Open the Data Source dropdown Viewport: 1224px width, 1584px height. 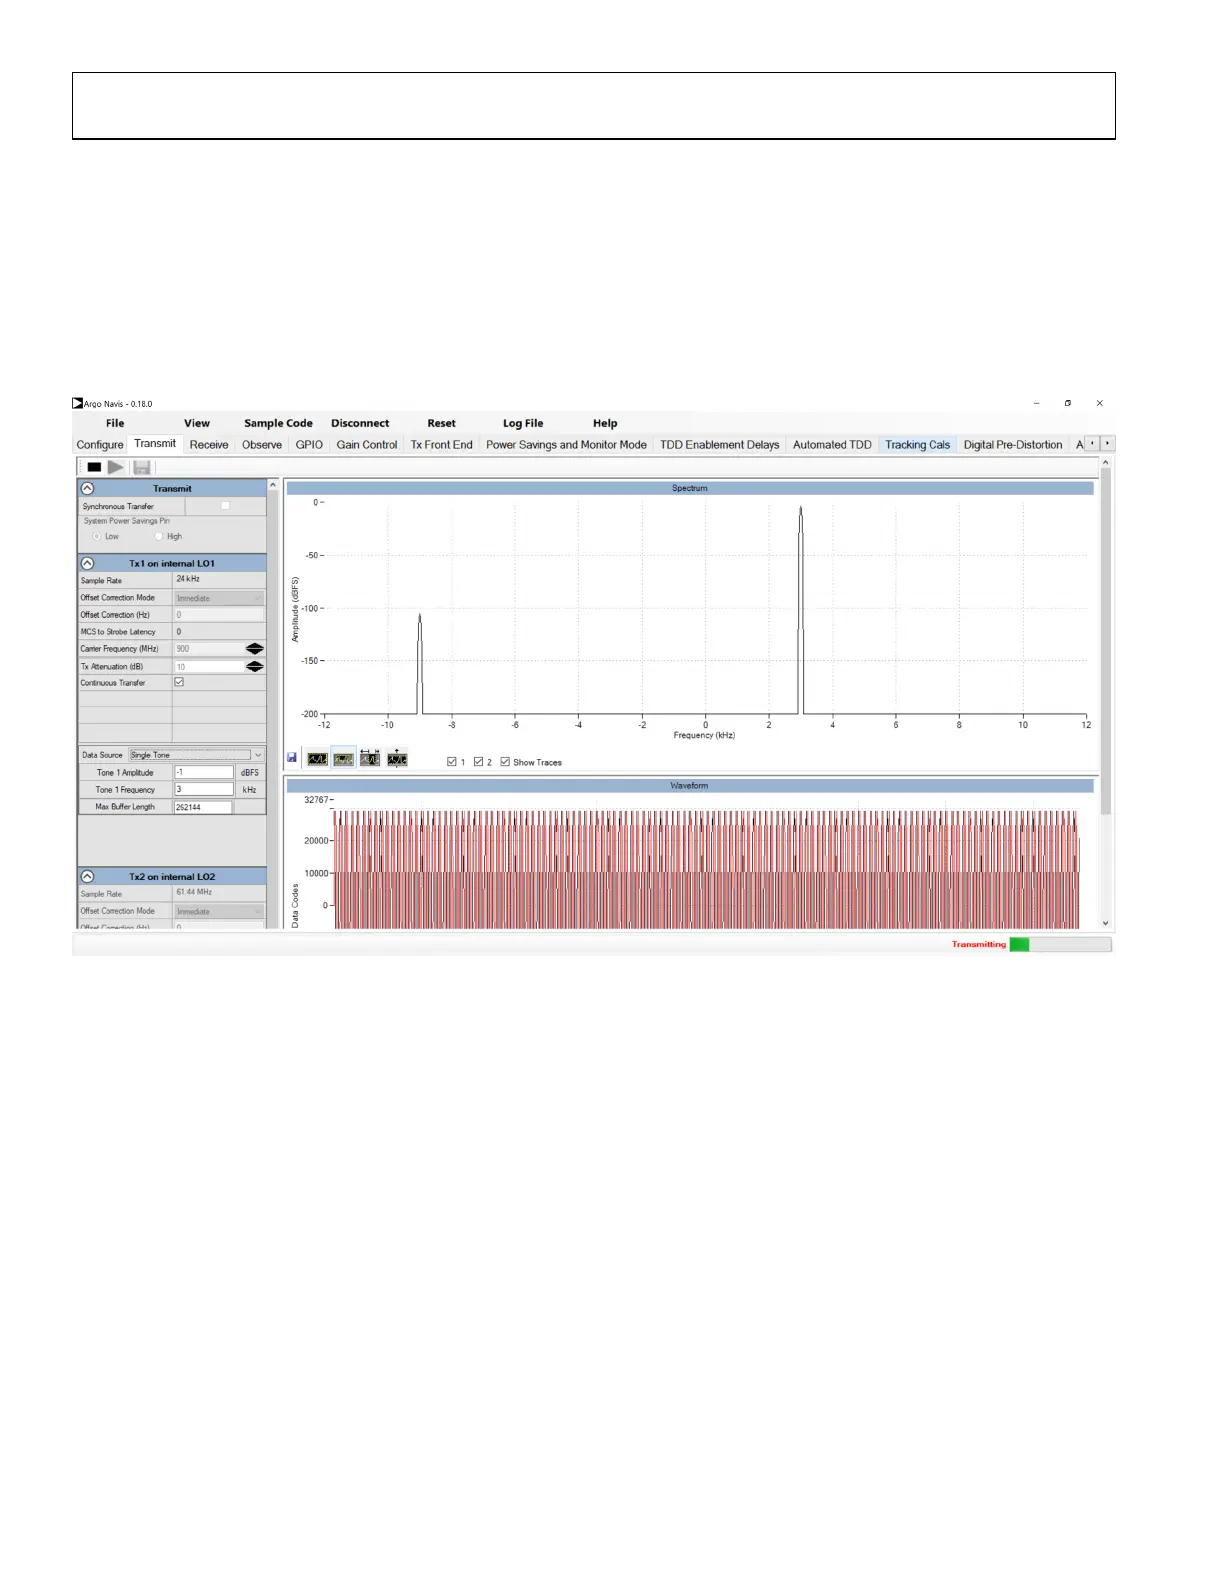click(x=196, y=755)
